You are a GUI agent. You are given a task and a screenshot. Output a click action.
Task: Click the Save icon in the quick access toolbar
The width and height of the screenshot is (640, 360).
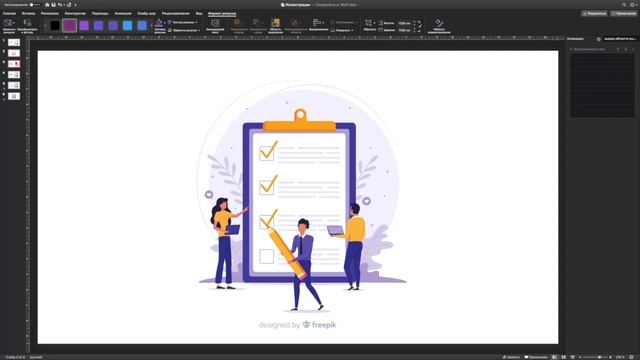[x=53, y=5]
